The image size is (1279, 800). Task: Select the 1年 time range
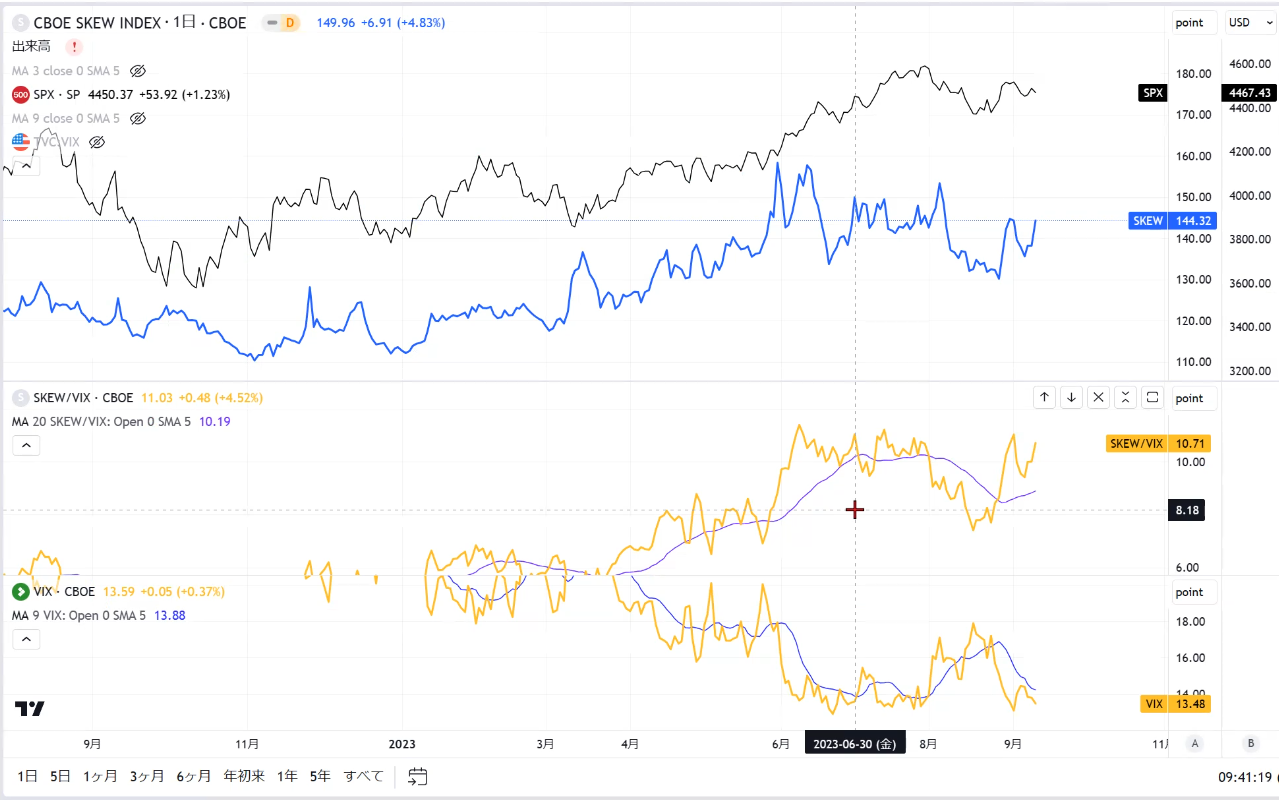[288, 776]
